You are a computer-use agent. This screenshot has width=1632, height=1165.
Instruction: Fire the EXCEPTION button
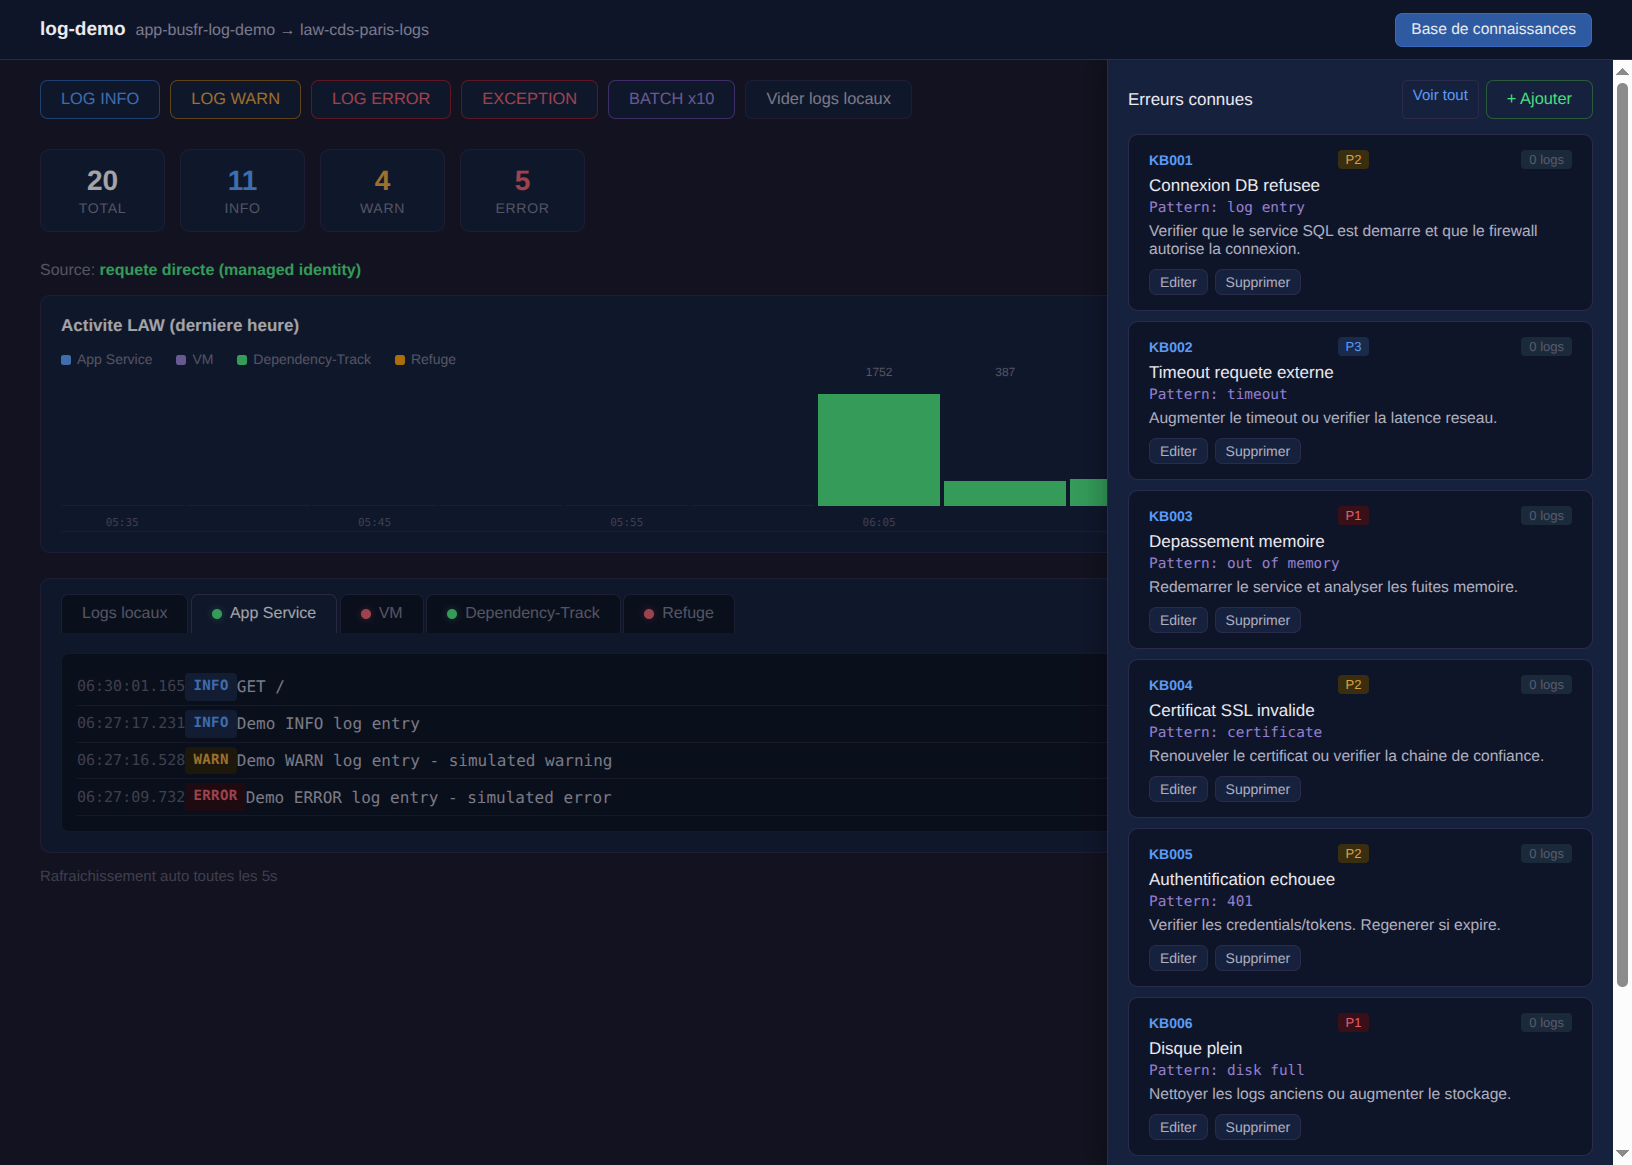pyautogui.click(x=529, y=99)
